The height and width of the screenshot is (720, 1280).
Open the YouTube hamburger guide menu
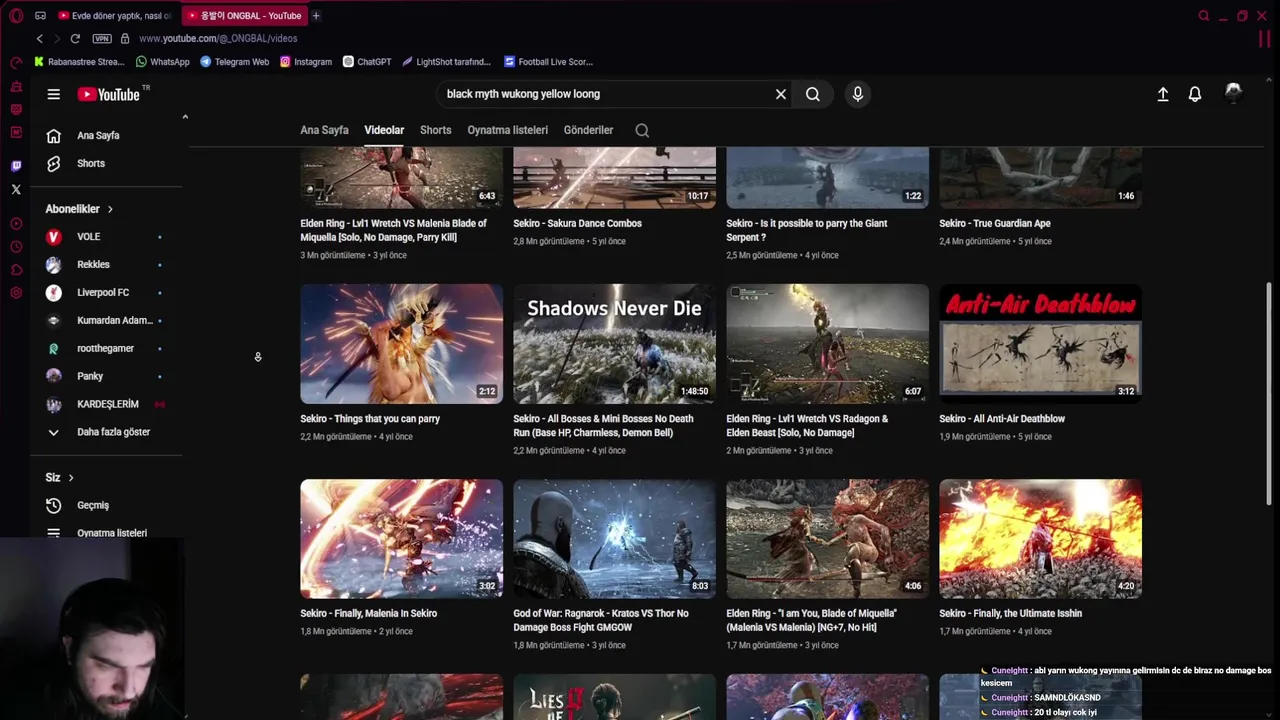click(54, 94)
